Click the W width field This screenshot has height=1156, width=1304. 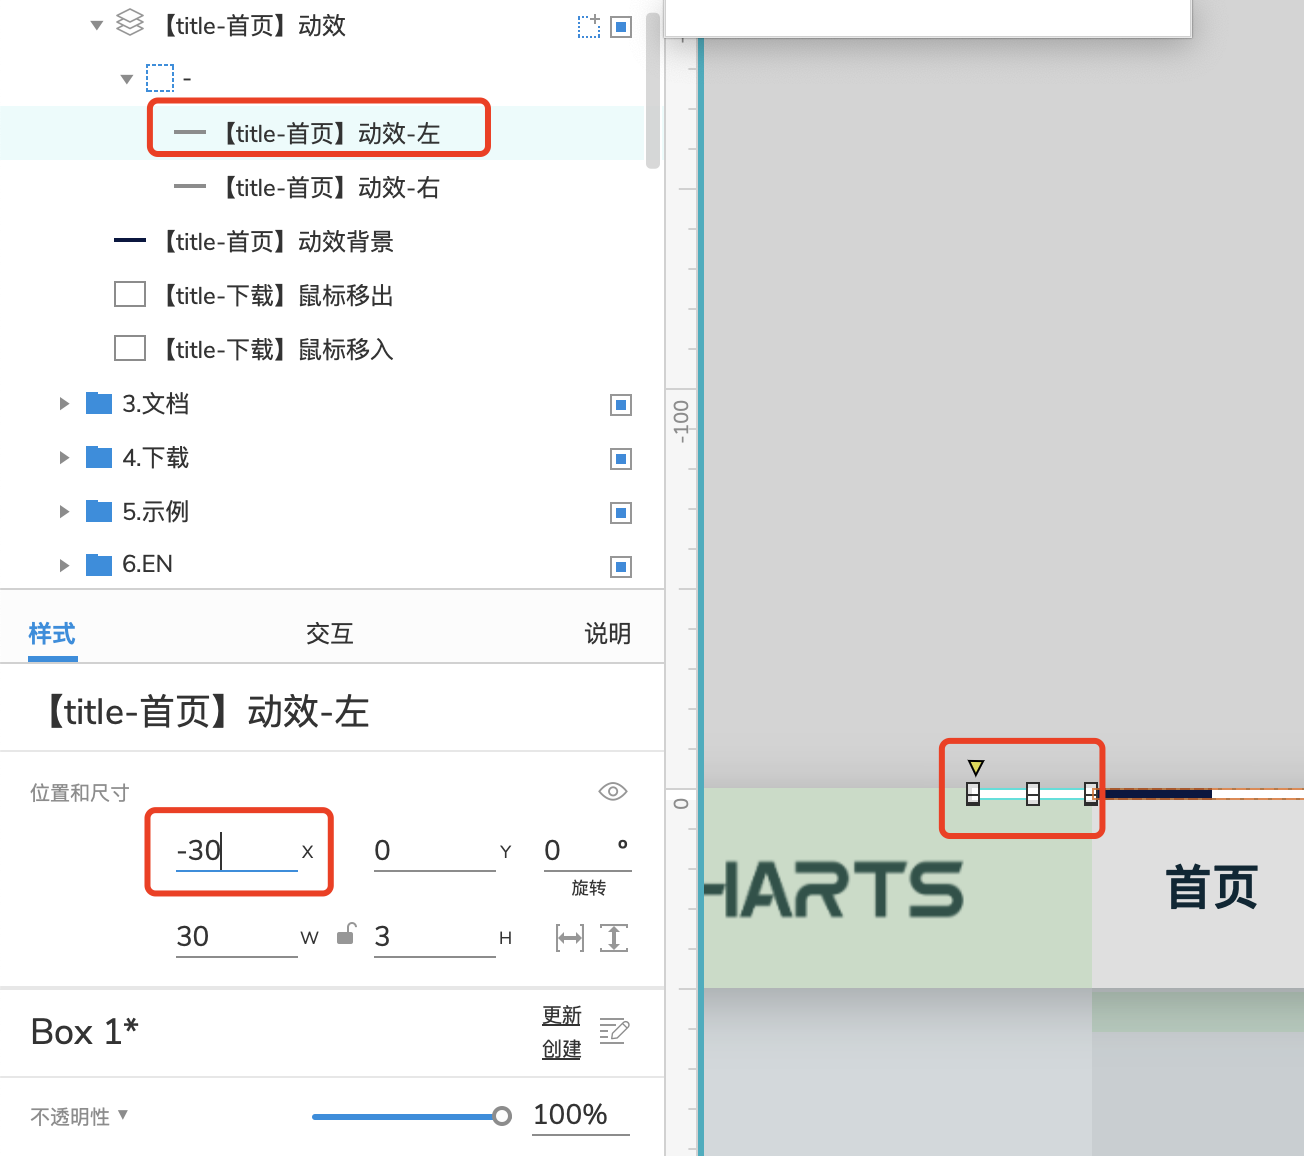[237, 937]
